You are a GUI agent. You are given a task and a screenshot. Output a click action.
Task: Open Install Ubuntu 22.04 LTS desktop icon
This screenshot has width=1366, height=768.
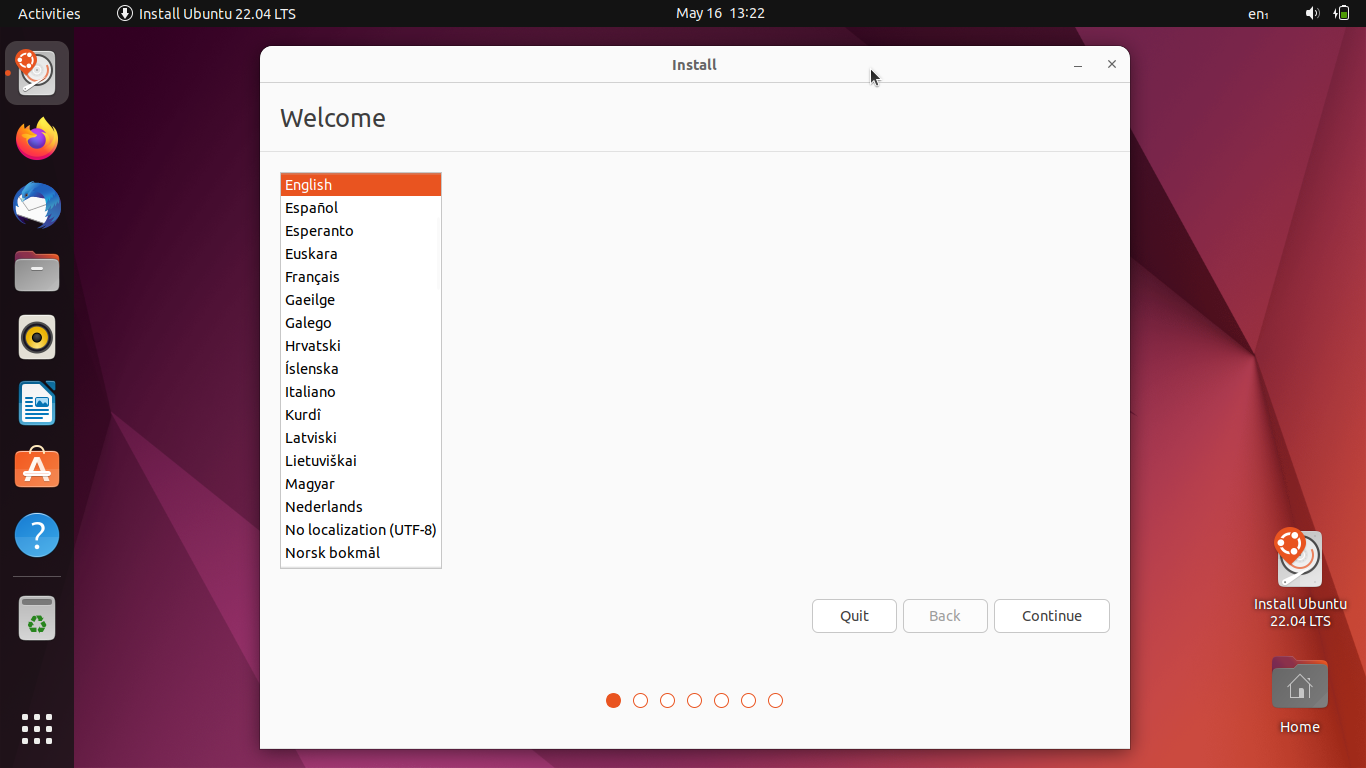pos(1300,578)
